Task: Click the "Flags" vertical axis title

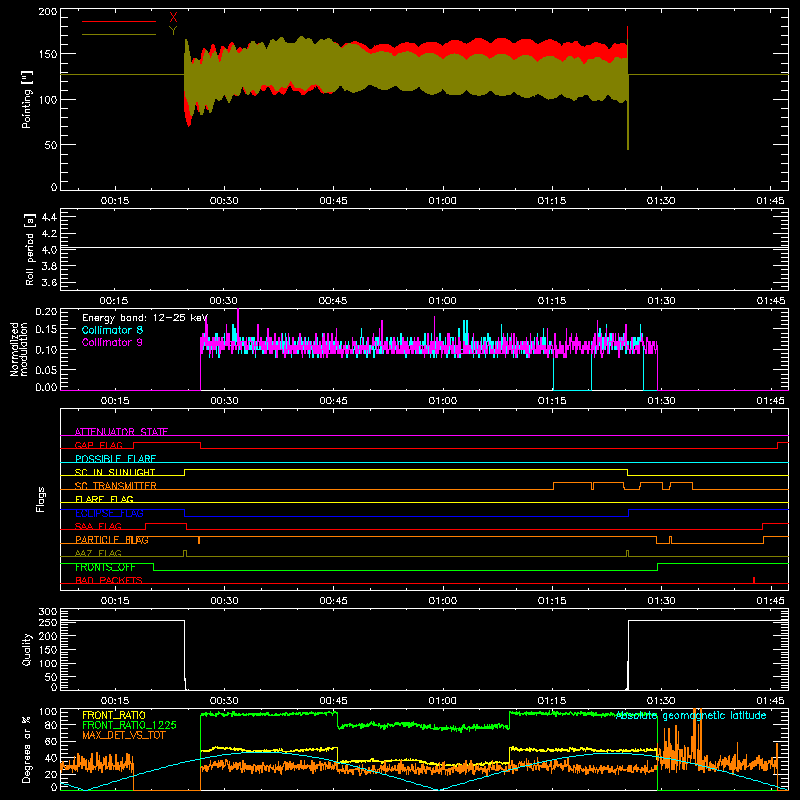Action: pos(41,499)
